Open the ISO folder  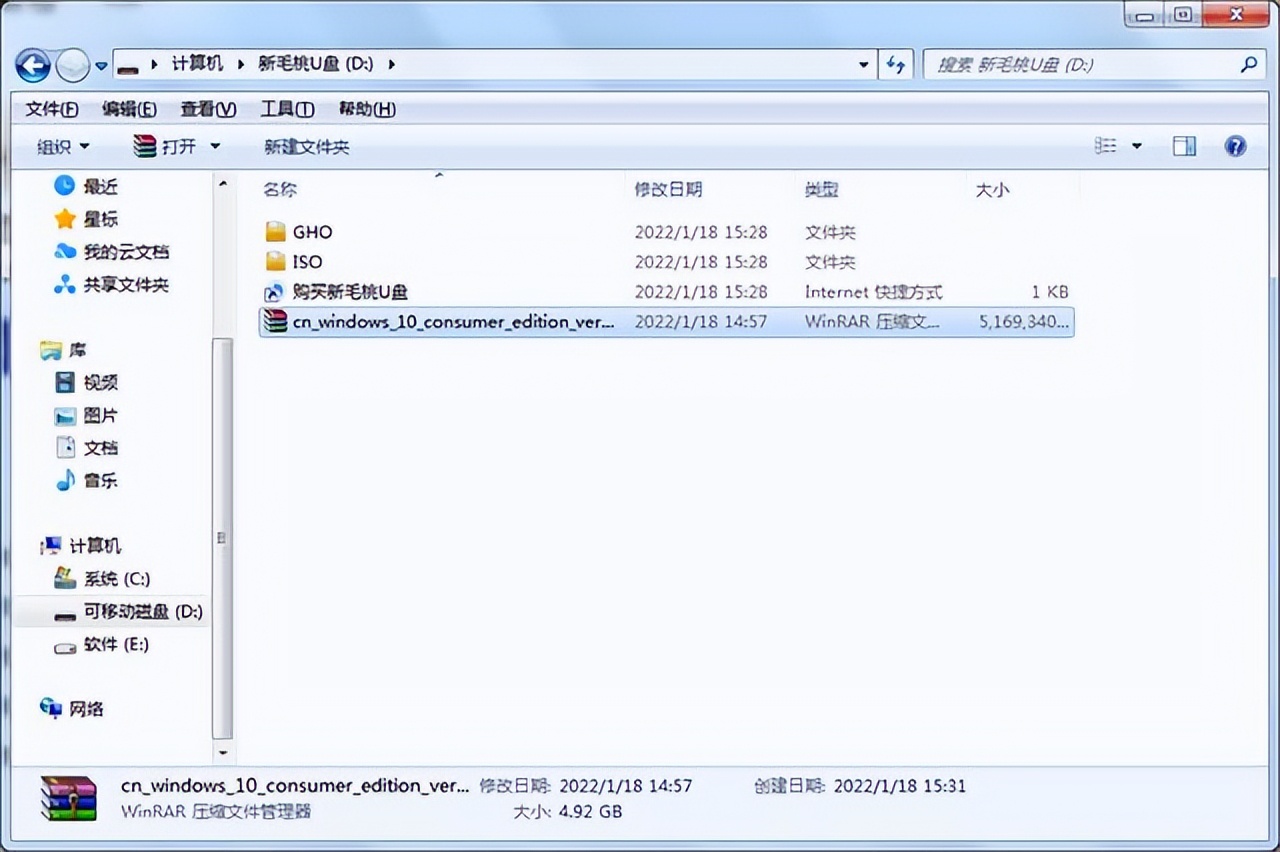coord(308,261)
